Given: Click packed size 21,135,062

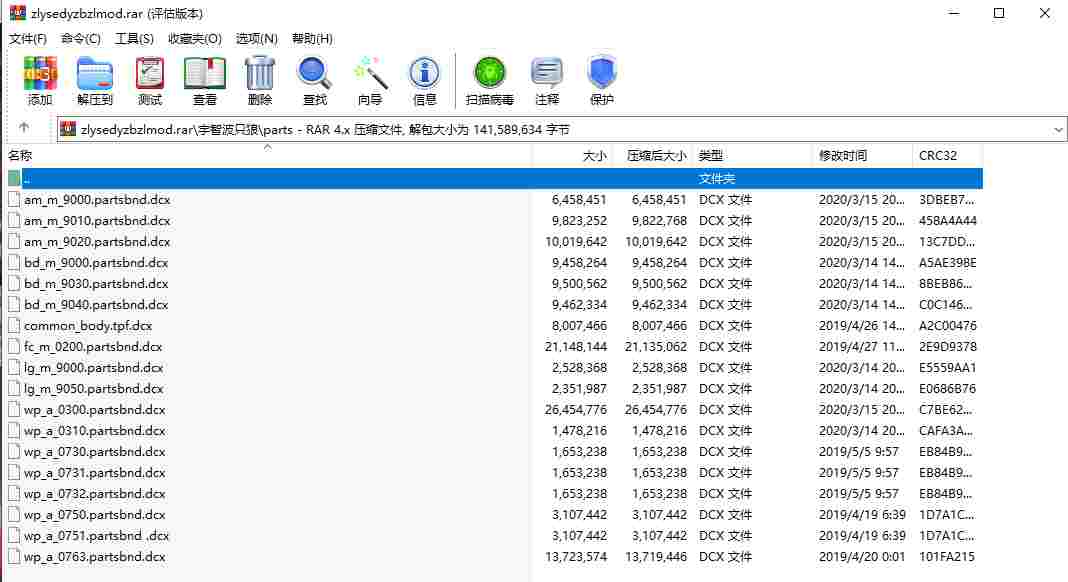Looking at the screenshot, I should click(656, 347).
